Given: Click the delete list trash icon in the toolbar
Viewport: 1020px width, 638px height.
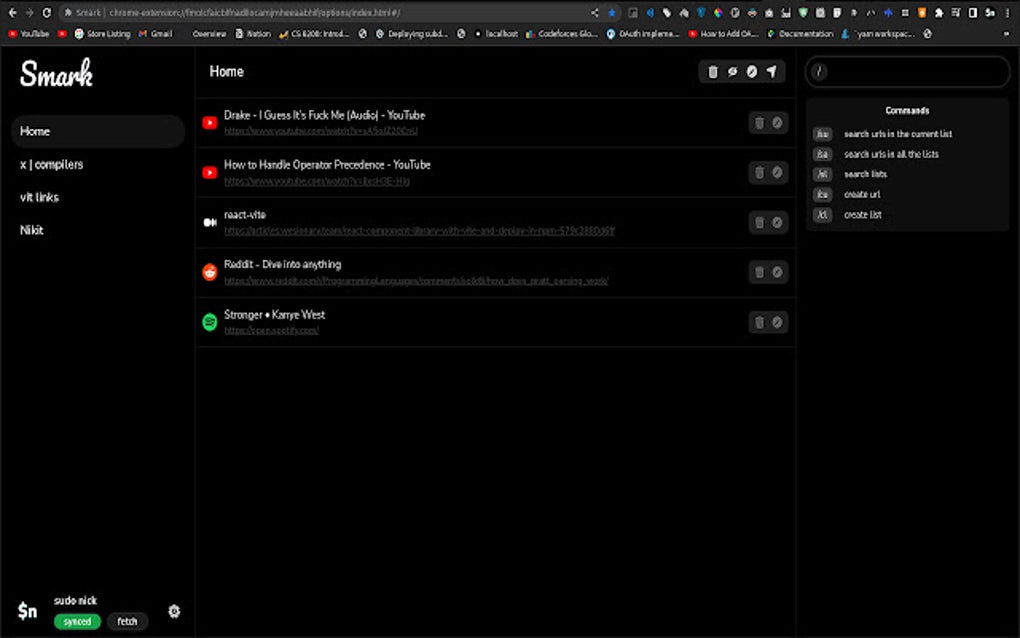Looking at the screenshot, I should [x=712, y=72].
